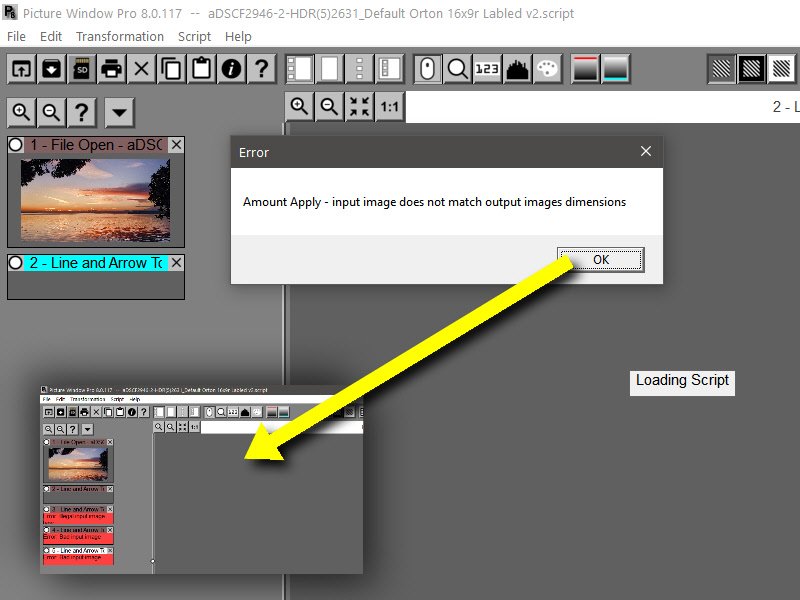Click OK in the Error dialog
800x600 pixels.
[x=600, y=260]
